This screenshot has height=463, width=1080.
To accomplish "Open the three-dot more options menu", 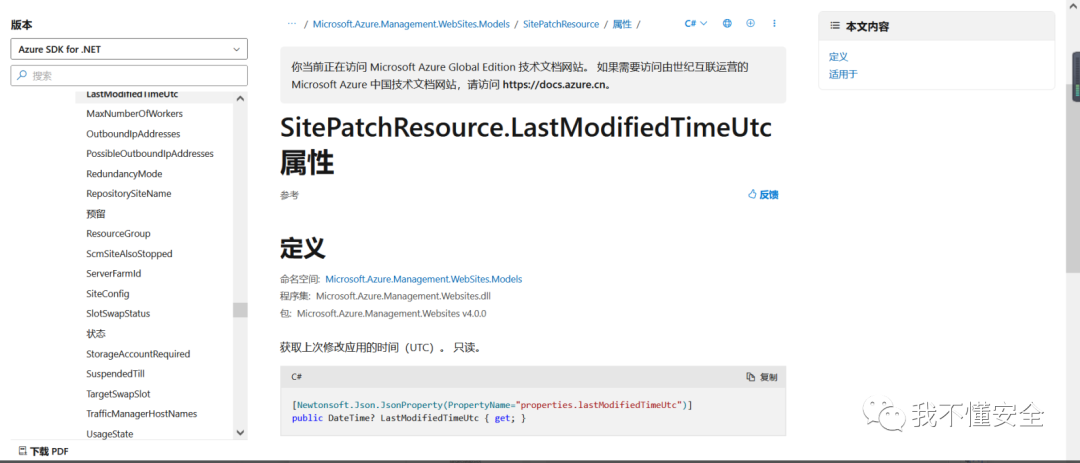I will point(774,23).
